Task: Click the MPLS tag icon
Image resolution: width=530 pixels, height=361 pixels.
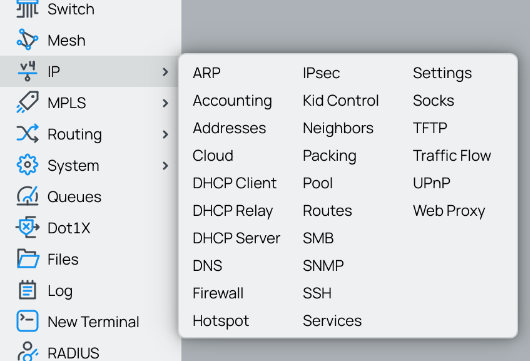Action: (27, 102)
